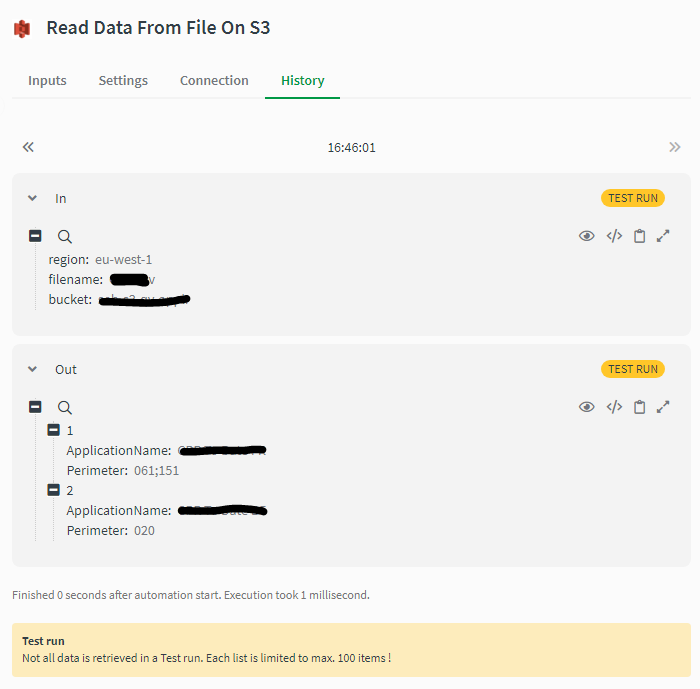
Task: Copy Out data to clipboard
Action: pyautogui.click(x=639, y=407)
